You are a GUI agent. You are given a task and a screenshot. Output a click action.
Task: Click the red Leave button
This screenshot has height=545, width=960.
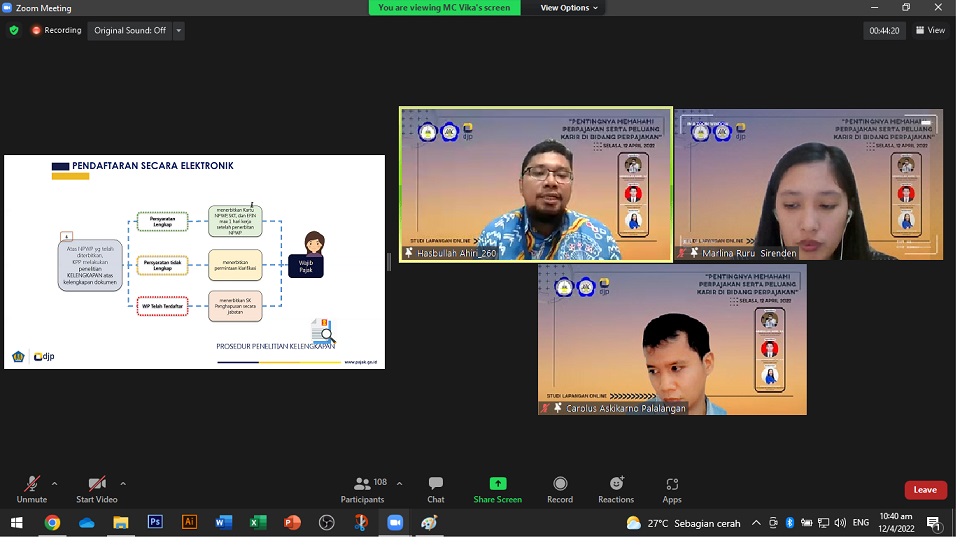925,490
